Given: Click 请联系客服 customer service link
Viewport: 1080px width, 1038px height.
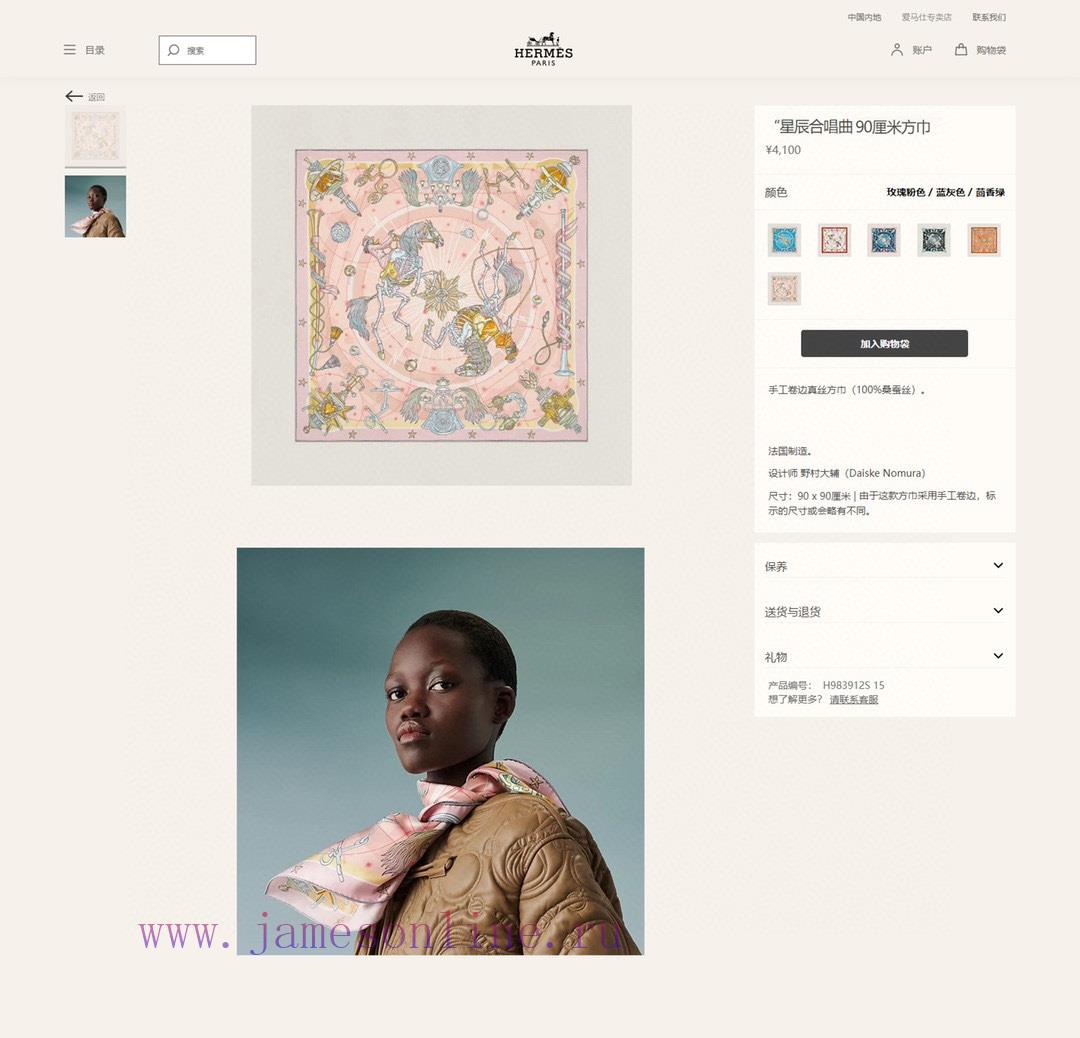Looking at the screenshot, I should coord(853,700).
